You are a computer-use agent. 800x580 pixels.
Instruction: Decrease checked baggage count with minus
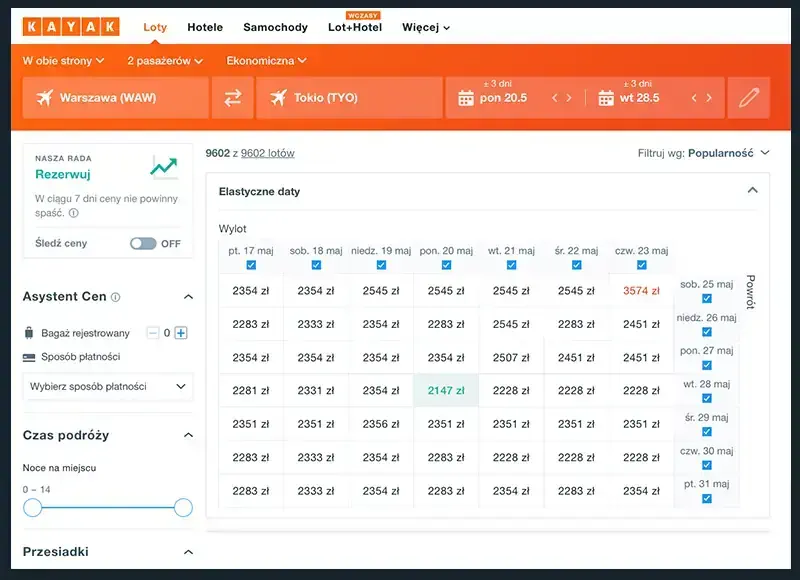click(x=152, y=333)
